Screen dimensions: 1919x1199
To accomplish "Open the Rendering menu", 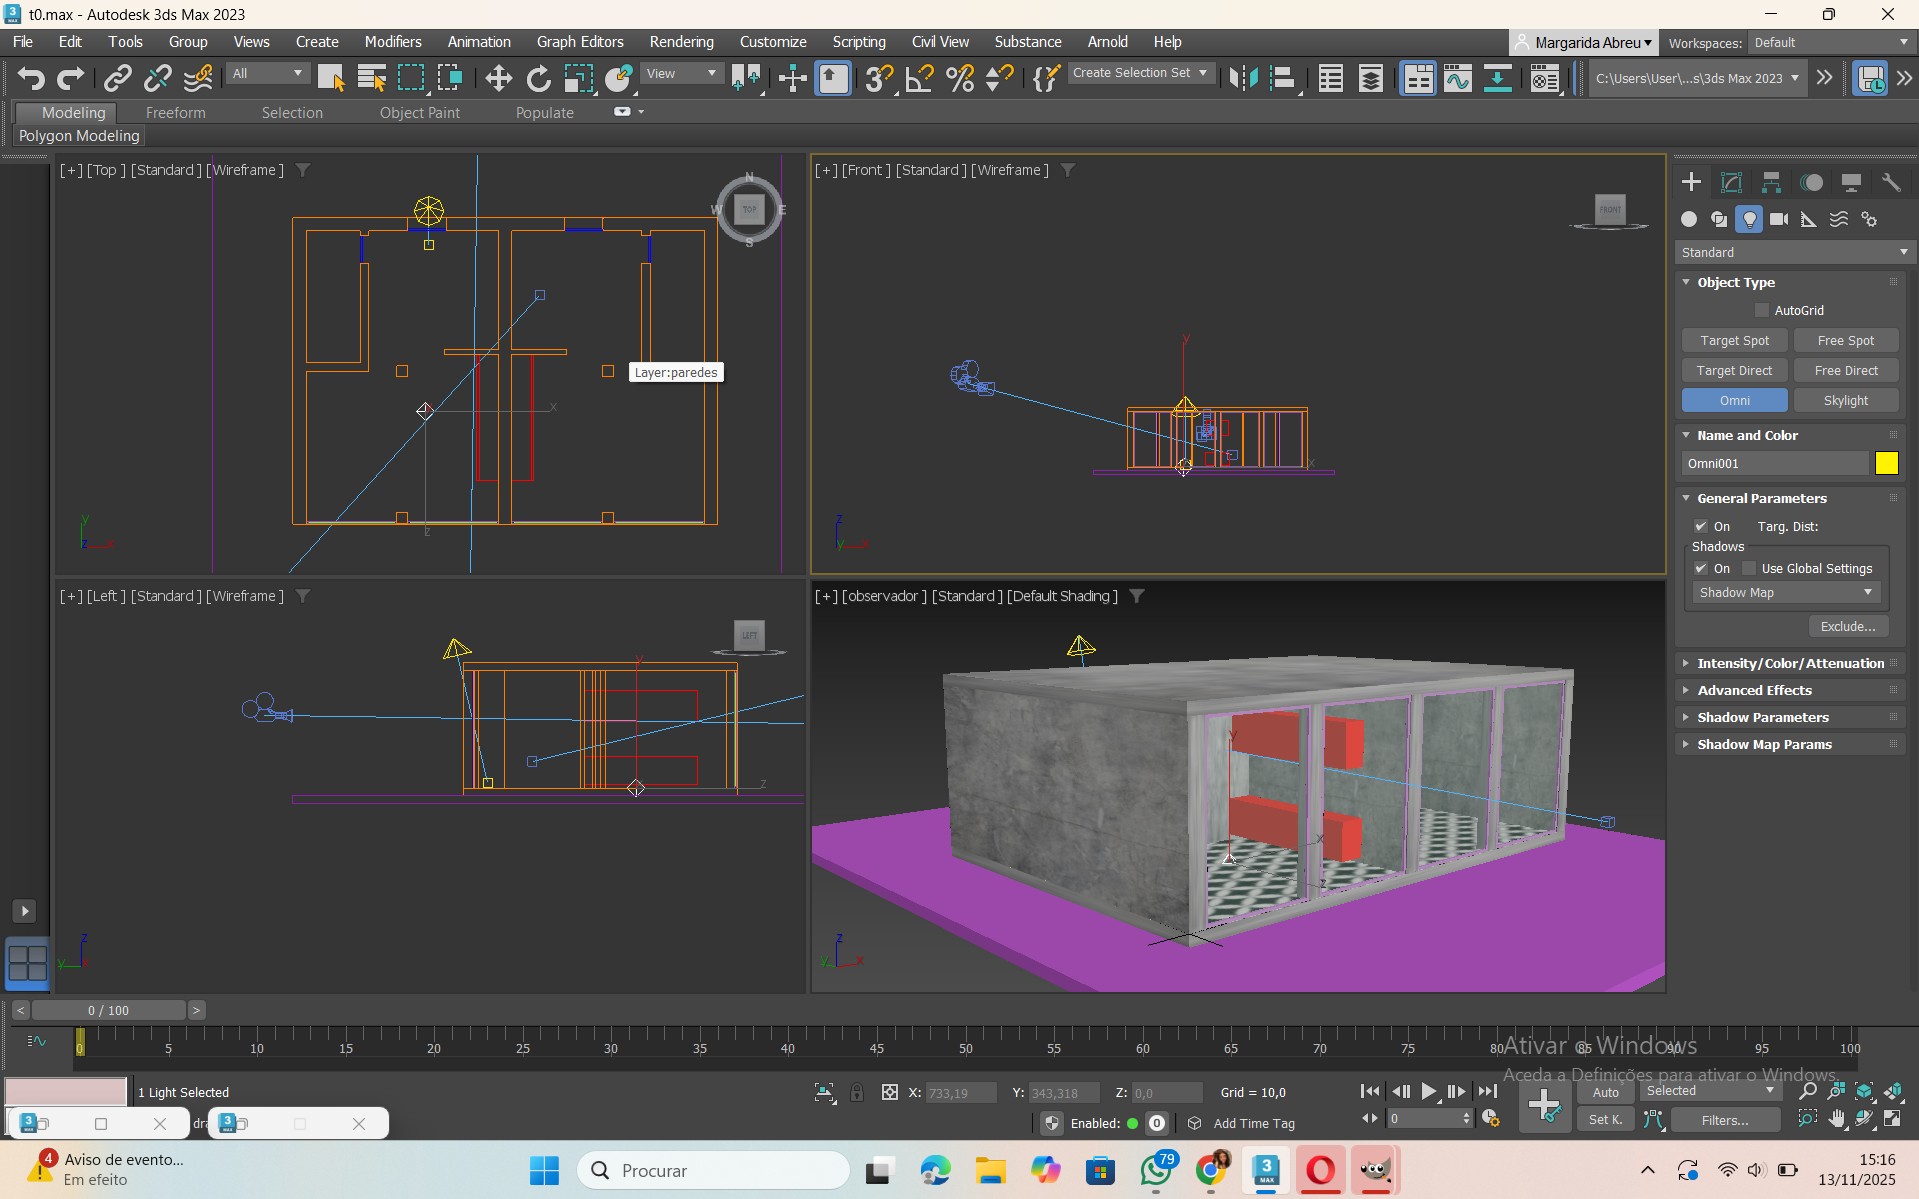I will (681, 42).
